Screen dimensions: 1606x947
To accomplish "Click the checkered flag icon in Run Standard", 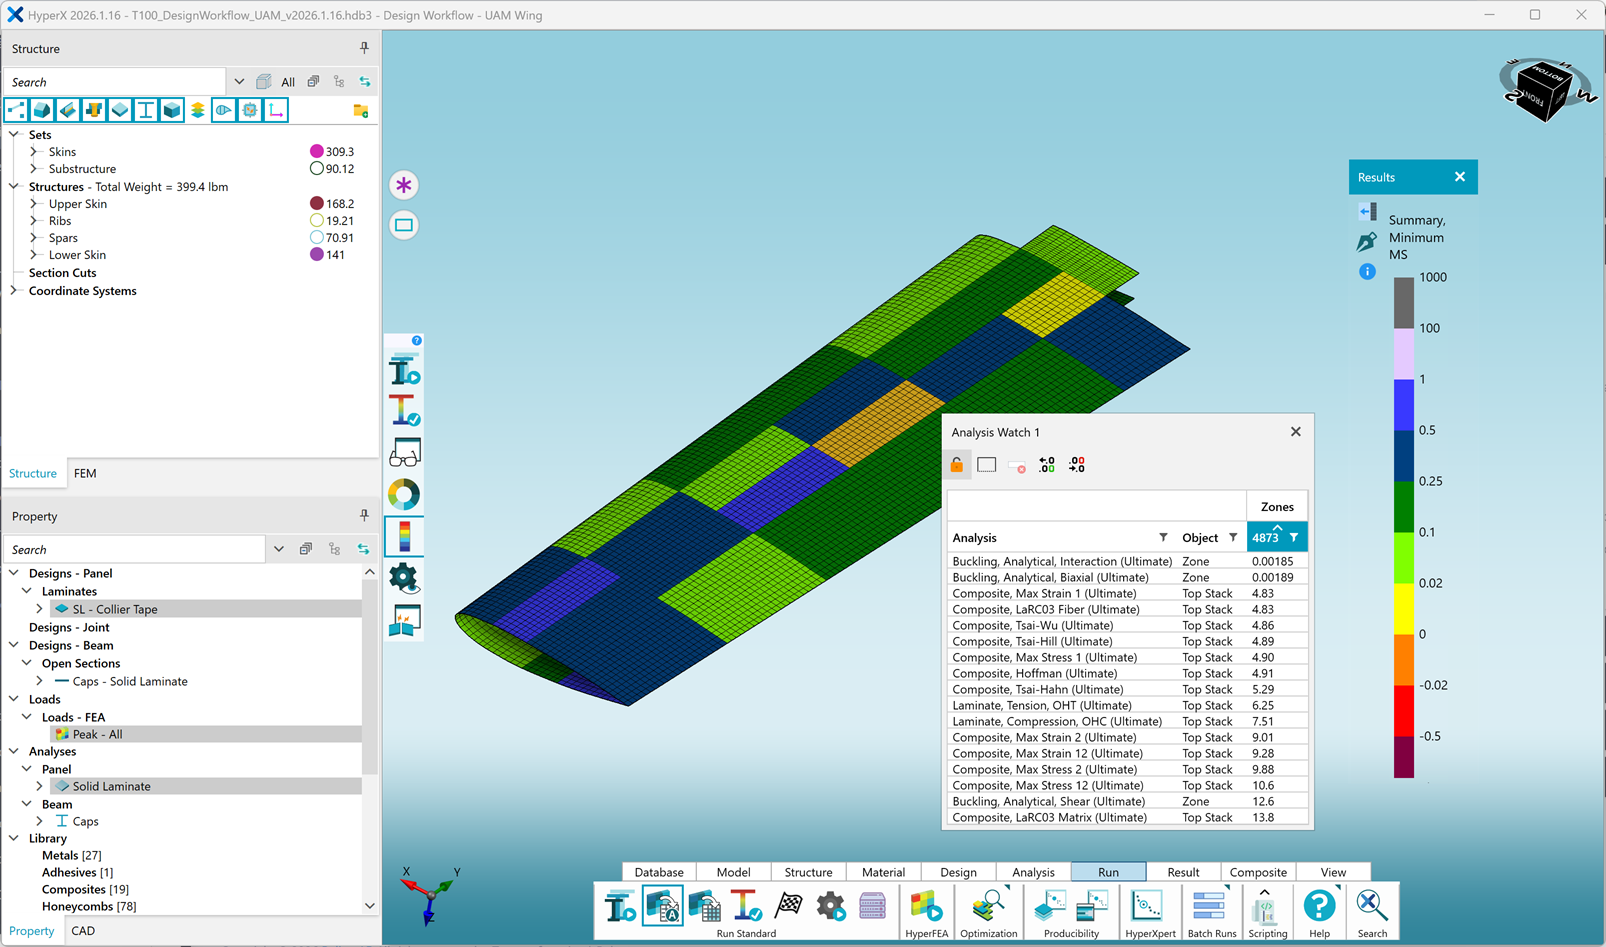I will click(789, 906).
